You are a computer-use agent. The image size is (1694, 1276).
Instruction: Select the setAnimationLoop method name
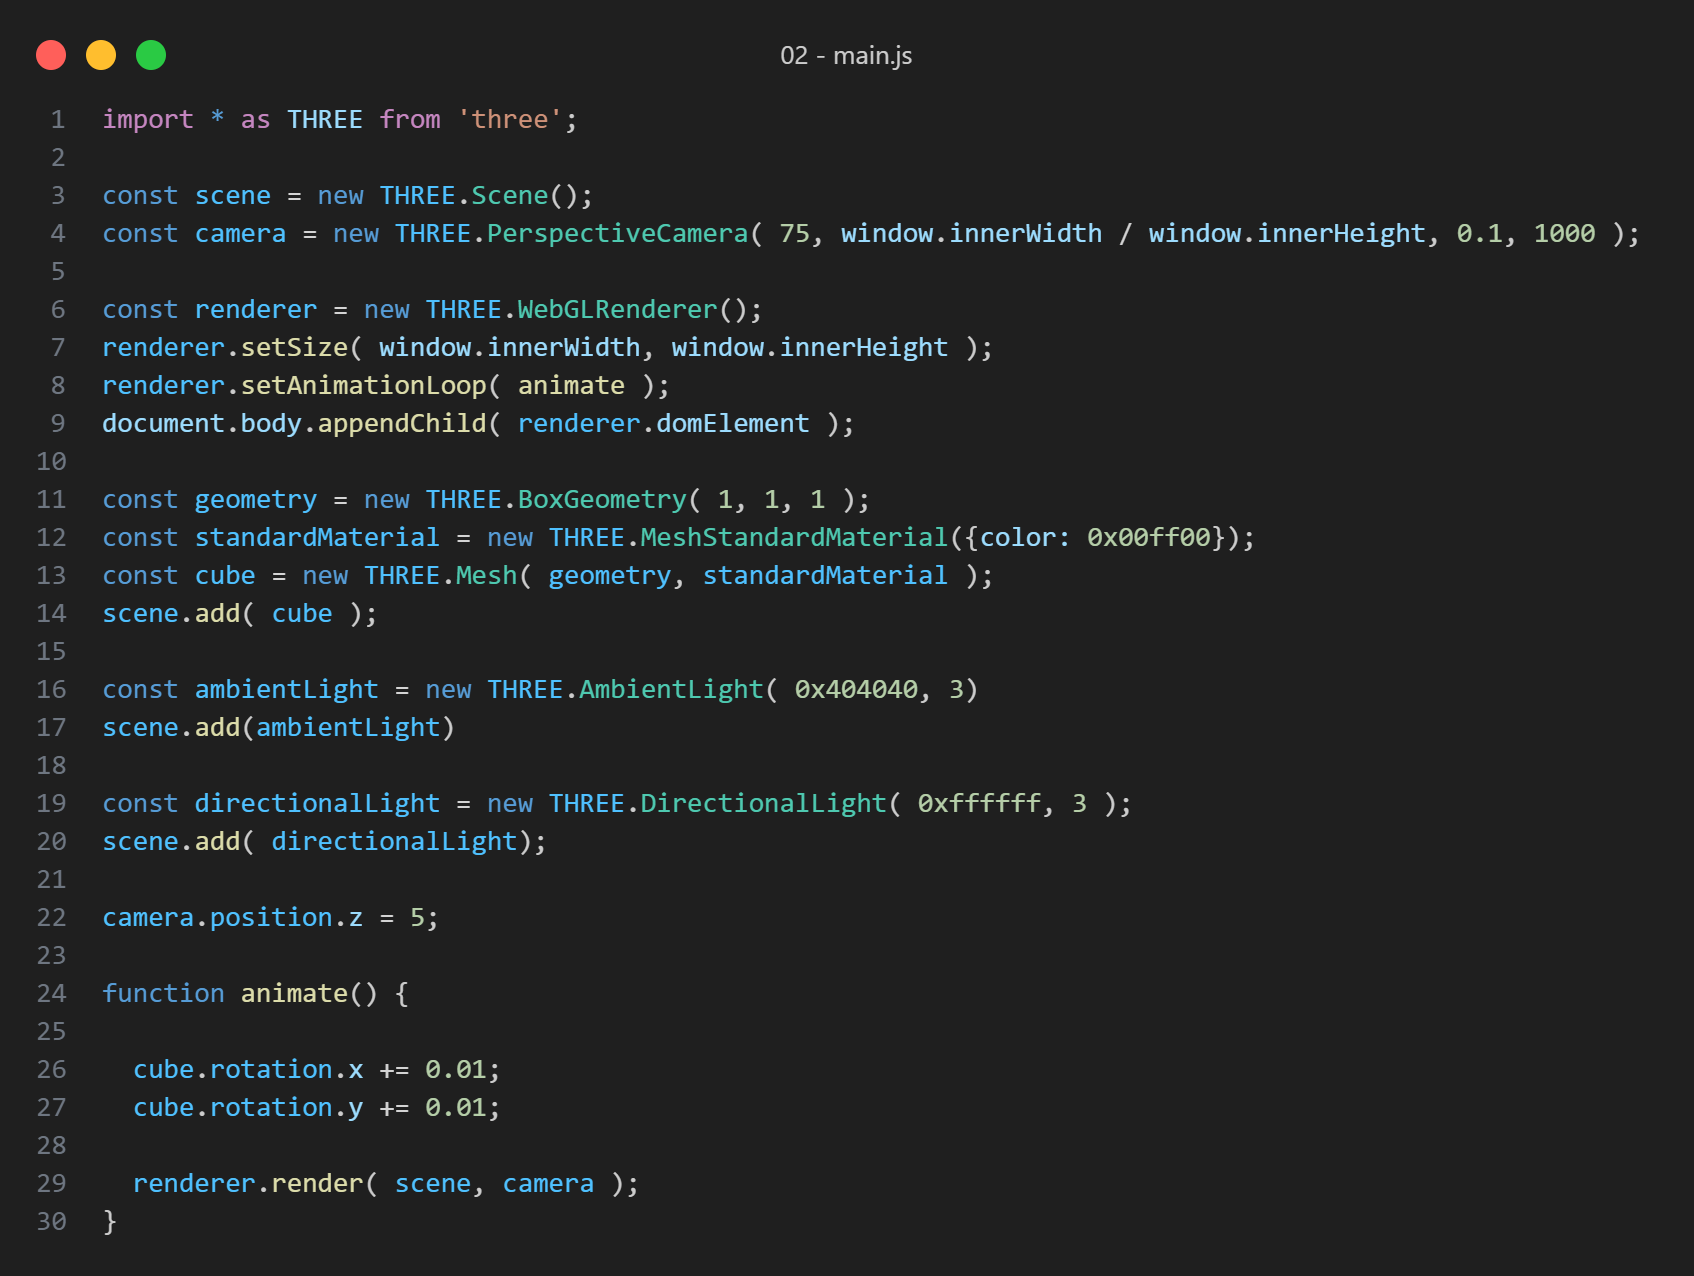(363, 386)
